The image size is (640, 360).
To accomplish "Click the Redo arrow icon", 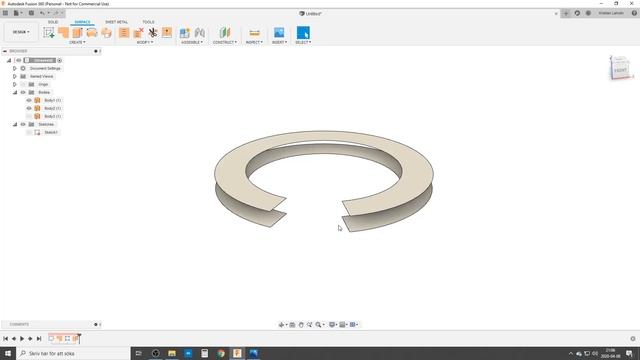I will [56, 13].
